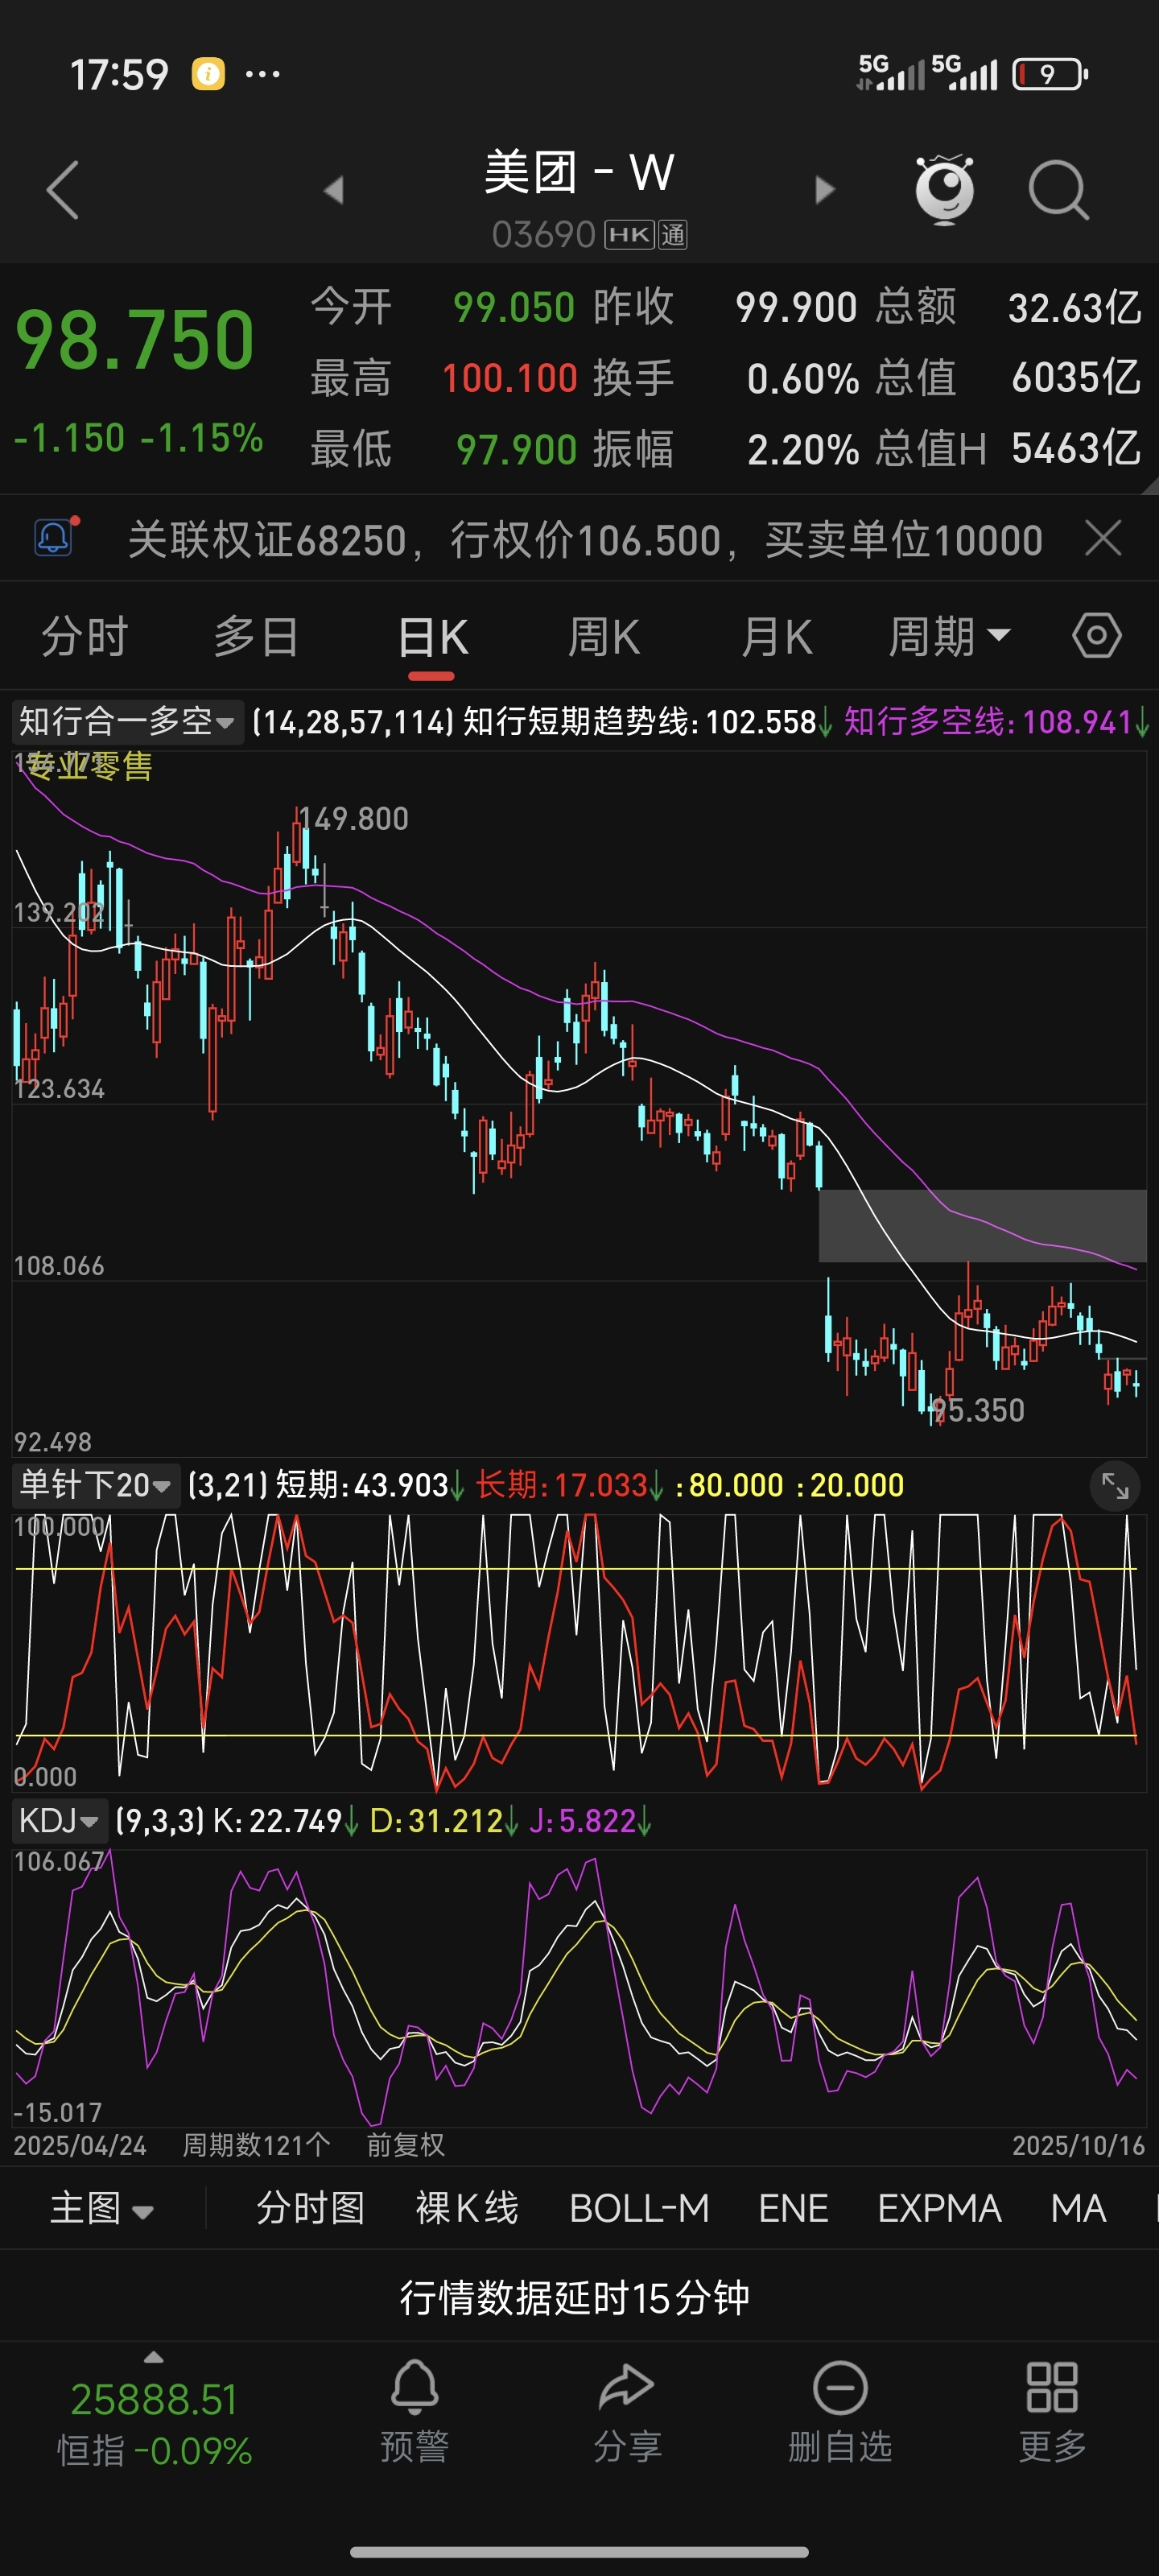Tap the three-dot status bar icon

click(x=262, y=74)
